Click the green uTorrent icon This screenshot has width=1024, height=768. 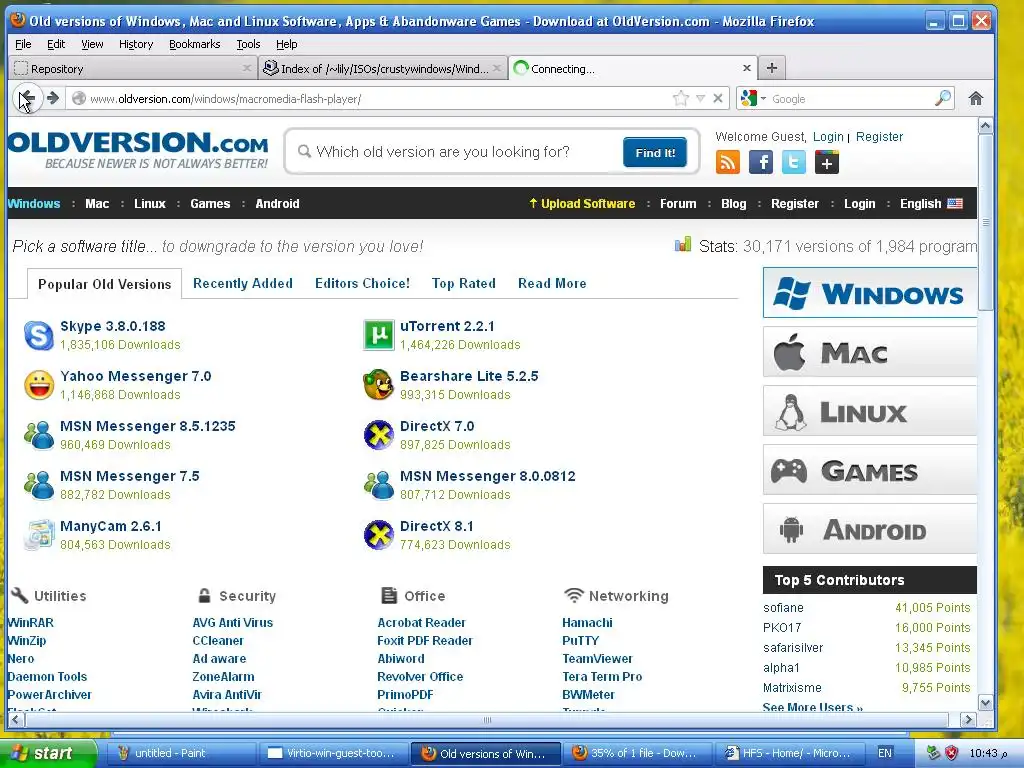point(379,336)
